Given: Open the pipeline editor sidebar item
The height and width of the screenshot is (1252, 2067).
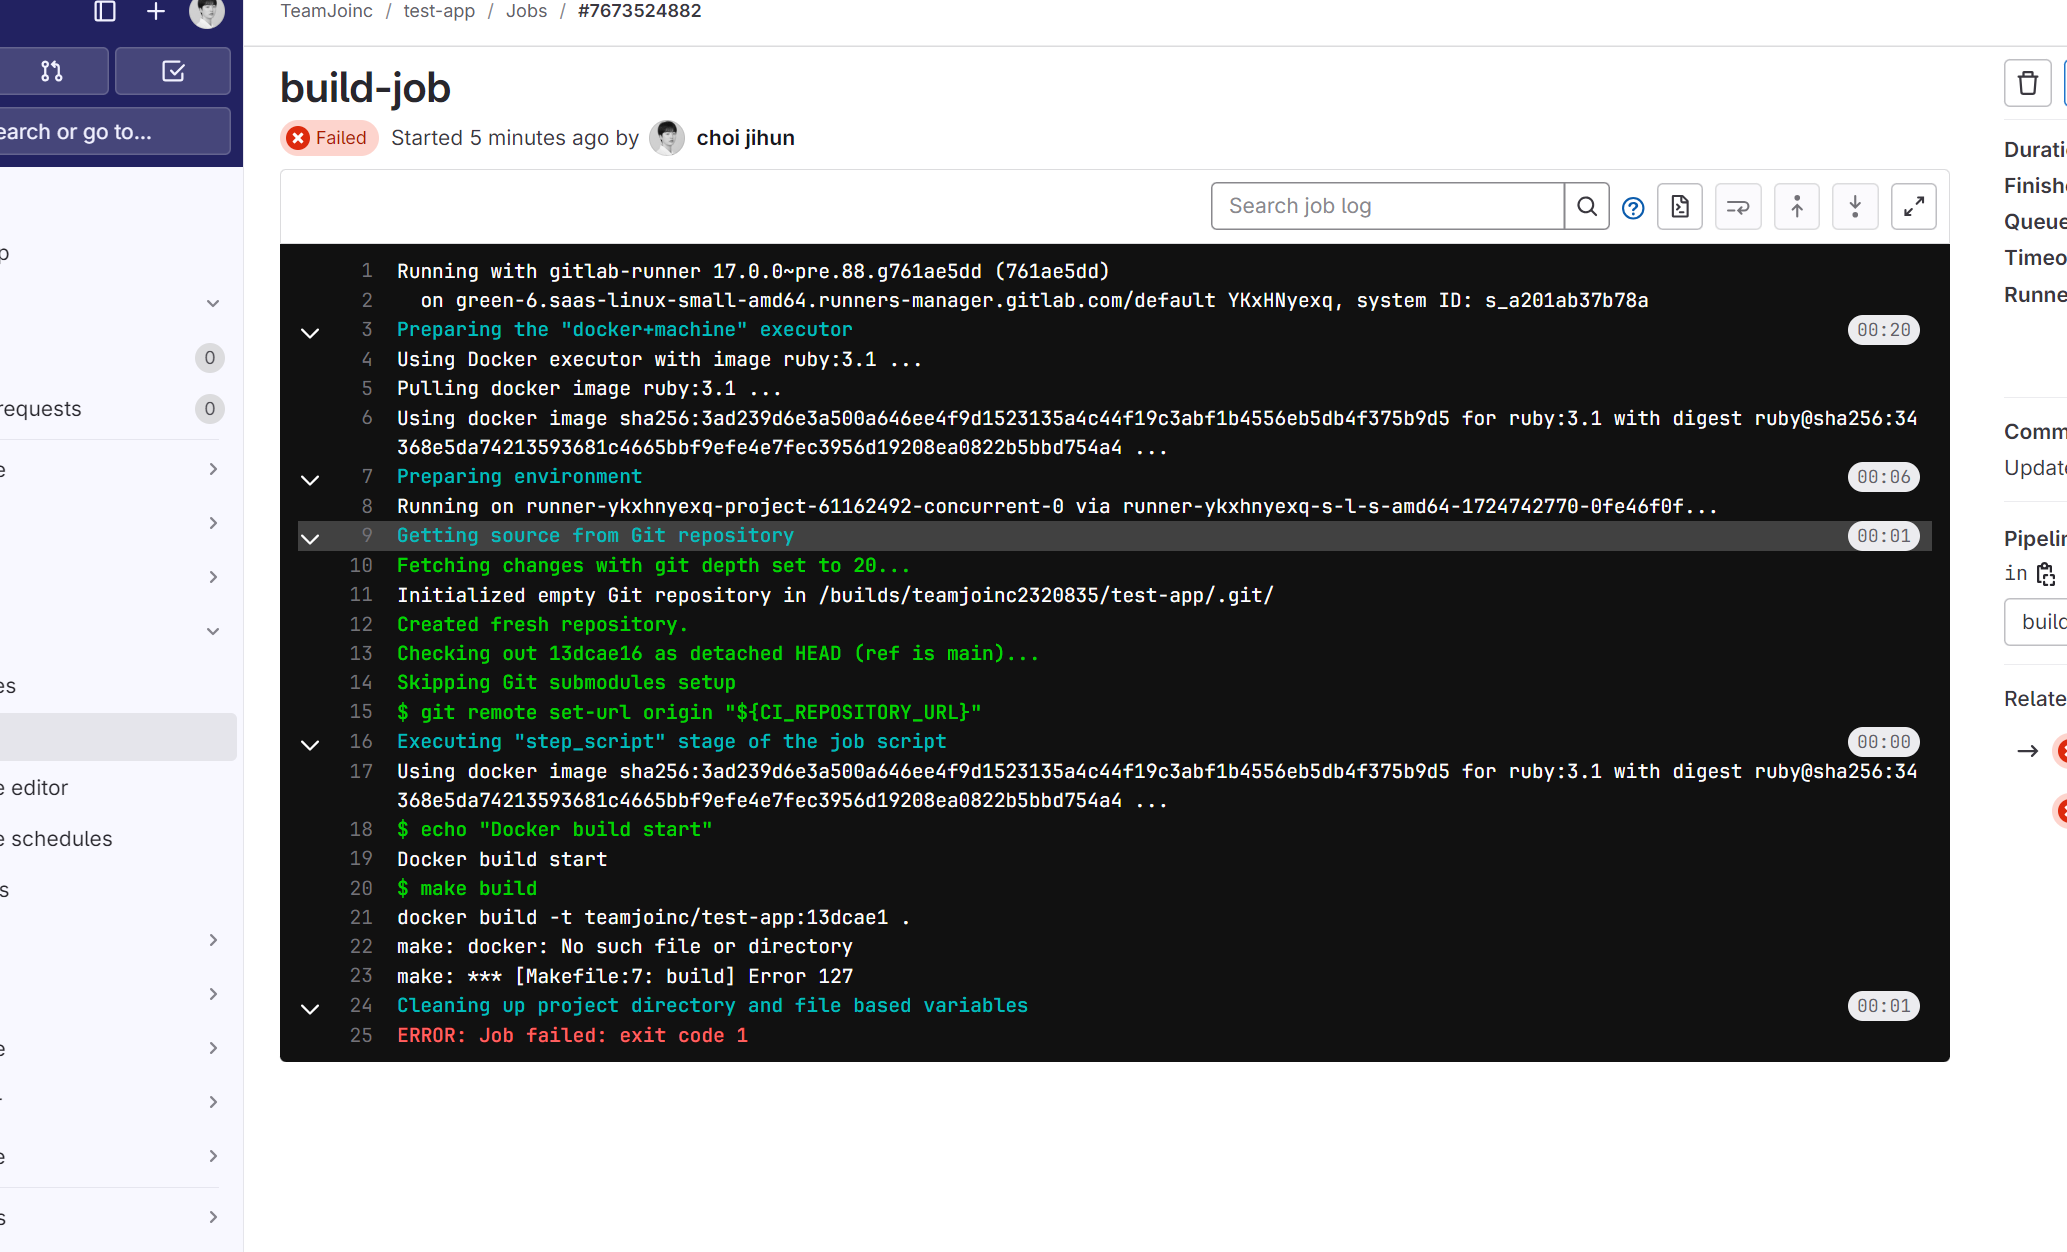Looking at the screenshot, I should [x=118, y=788].
